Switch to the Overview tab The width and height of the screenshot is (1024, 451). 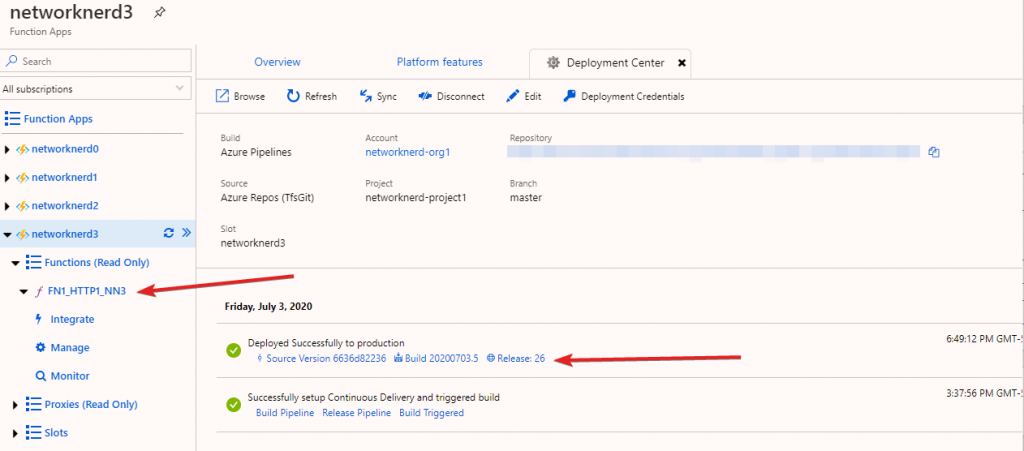coord(278,62)
